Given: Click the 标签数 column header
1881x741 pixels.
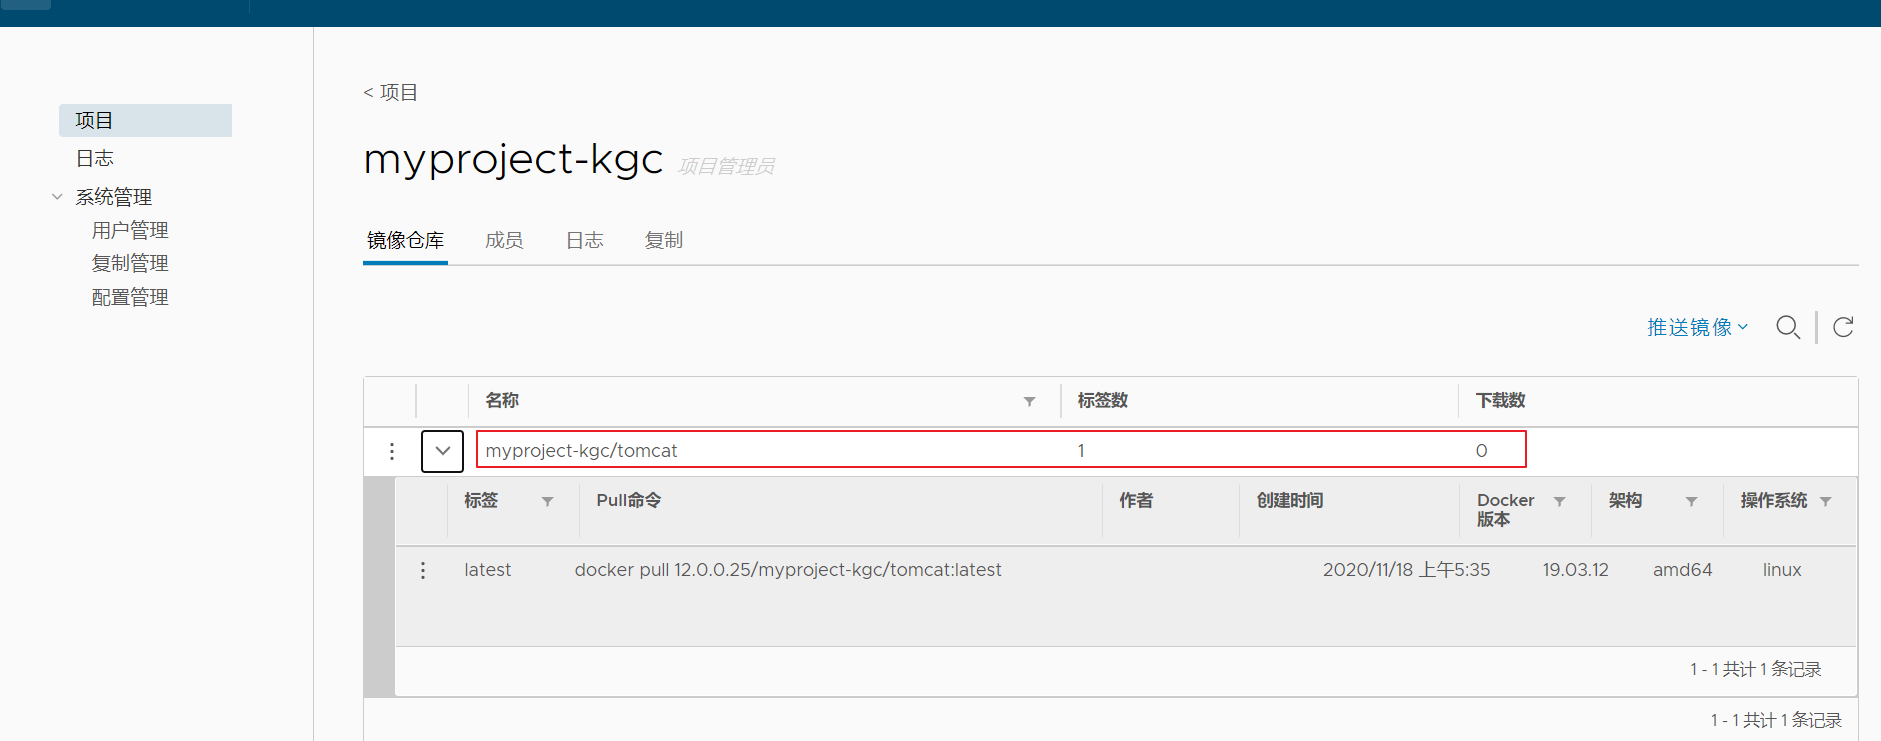Looking at the screenshot, I should point(1102,400).
